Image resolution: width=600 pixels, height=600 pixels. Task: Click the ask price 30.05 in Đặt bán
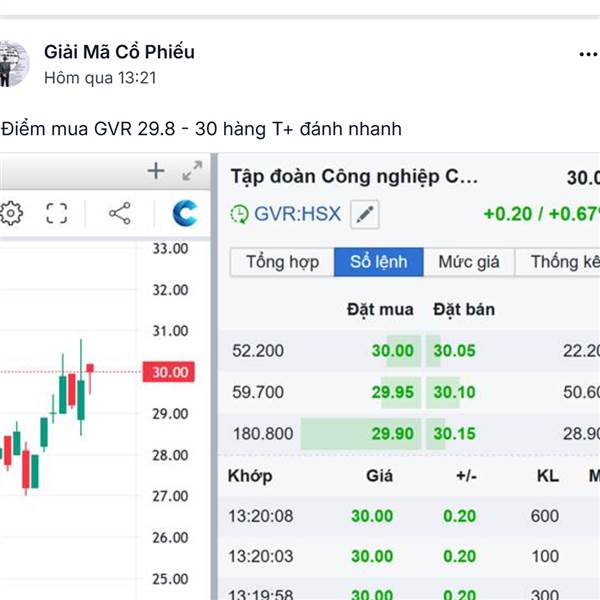point(454,351)
